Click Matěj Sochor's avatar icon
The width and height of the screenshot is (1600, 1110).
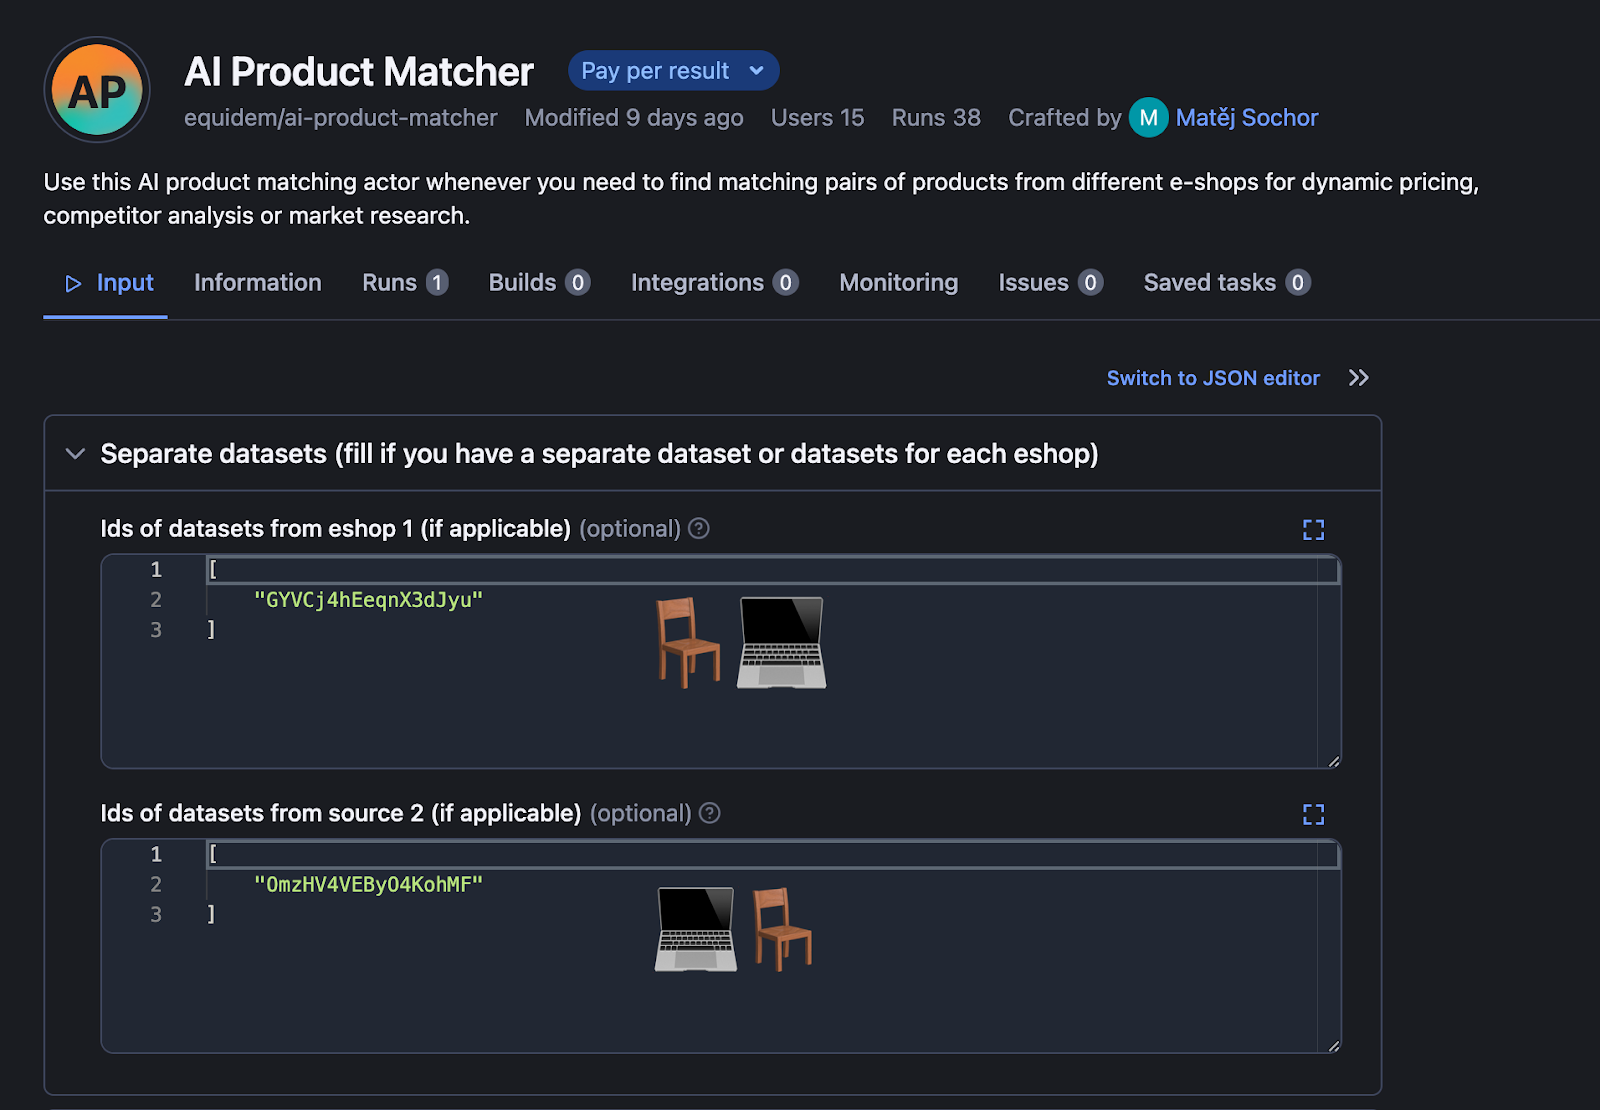click(x=1147, y=117)
